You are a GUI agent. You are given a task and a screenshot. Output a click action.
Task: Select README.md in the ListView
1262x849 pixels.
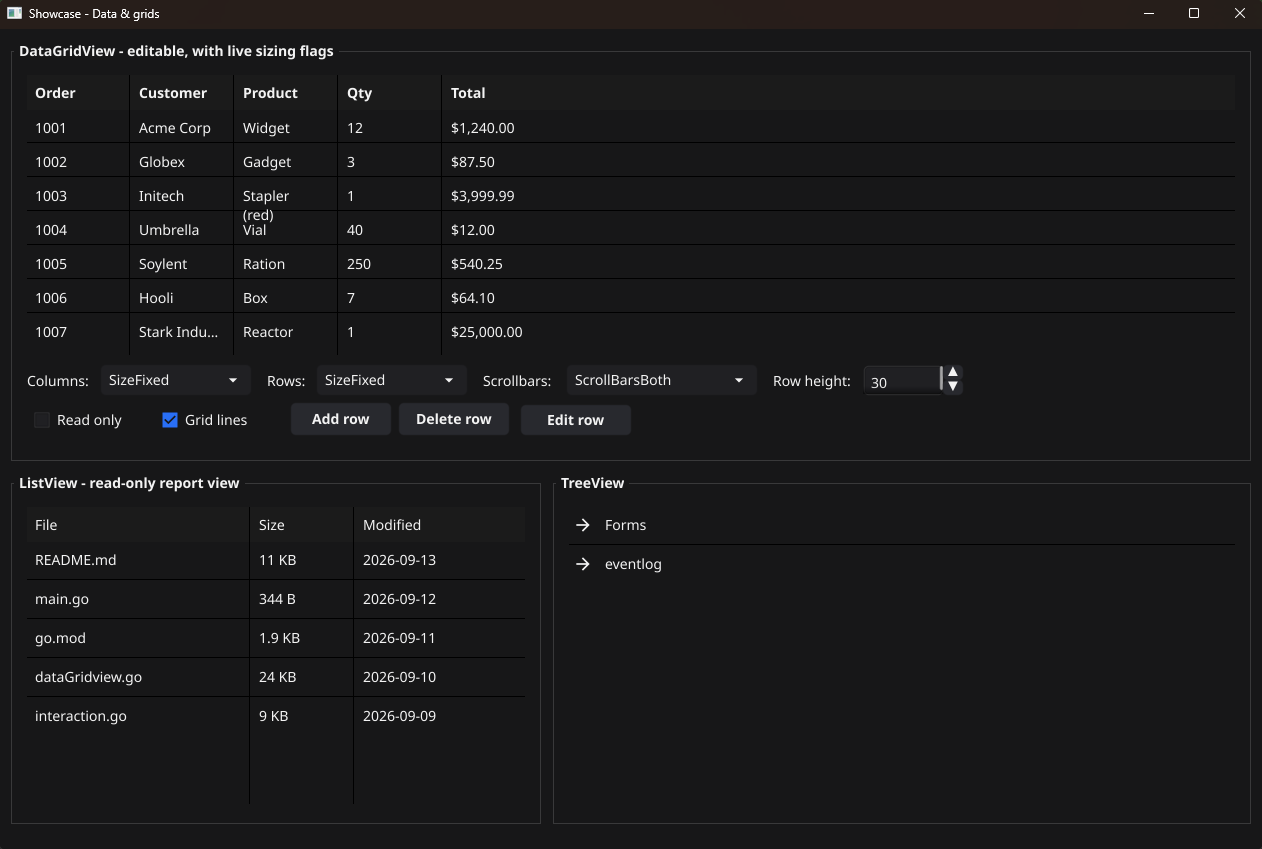click(x=138, y=560)
